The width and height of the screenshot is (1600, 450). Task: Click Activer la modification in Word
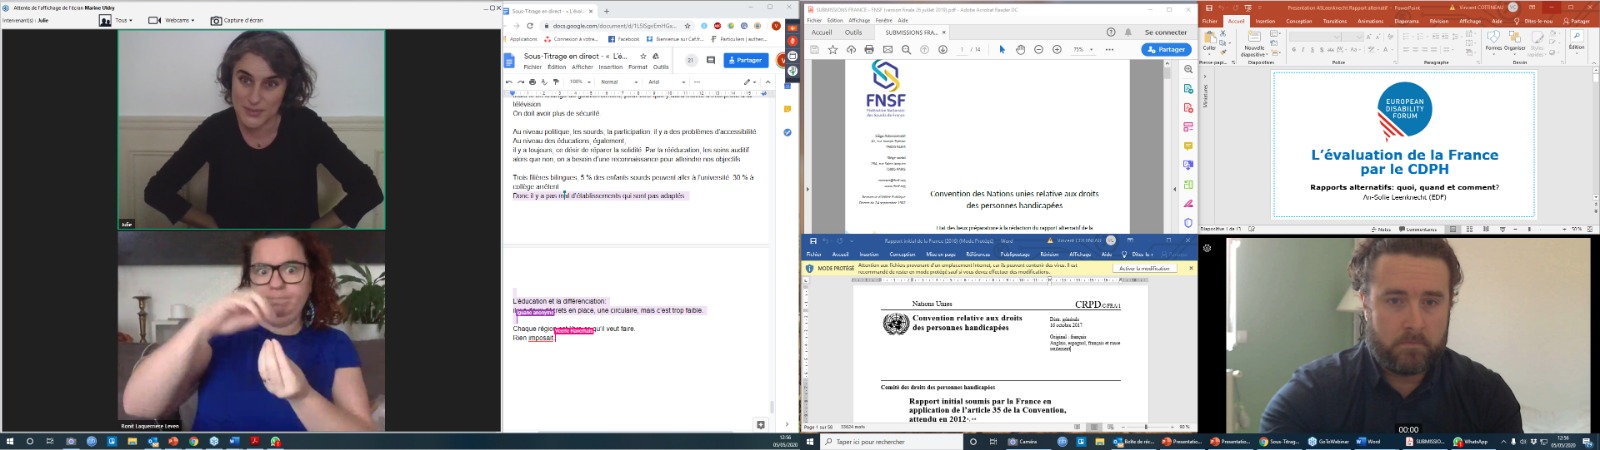pos(1144,268)
